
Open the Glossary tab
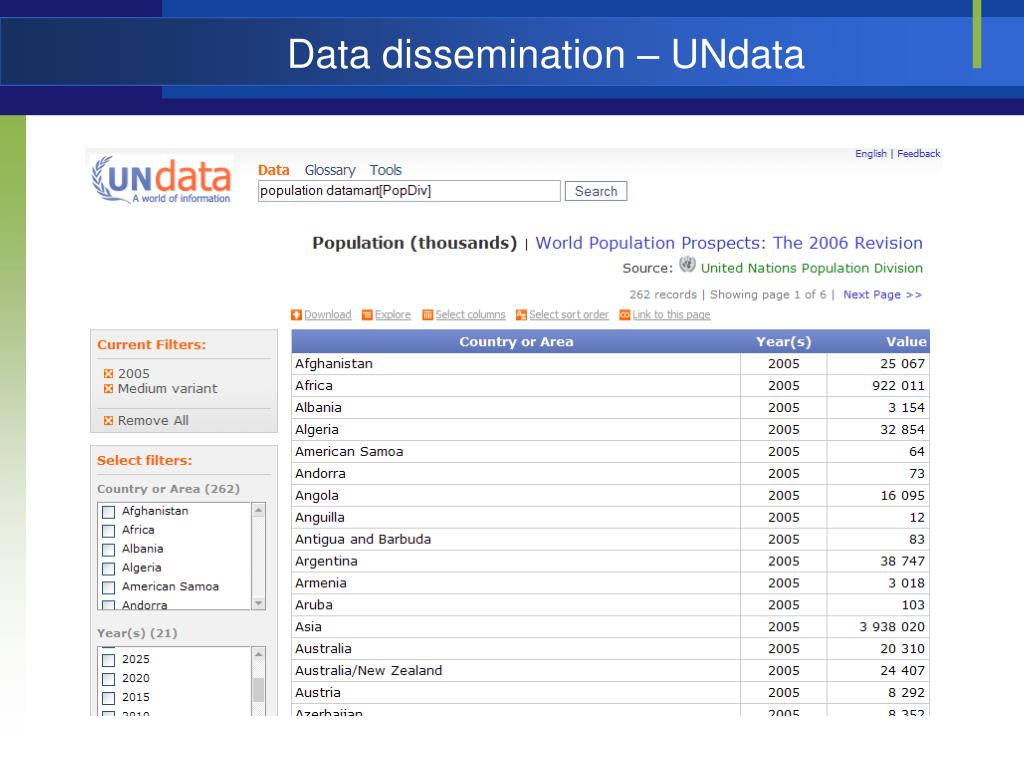[330, 170]
